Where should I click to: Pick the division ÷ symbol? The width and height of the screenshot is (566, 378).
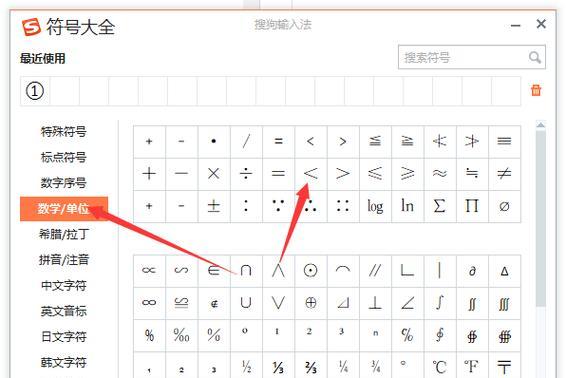point(246,174)
